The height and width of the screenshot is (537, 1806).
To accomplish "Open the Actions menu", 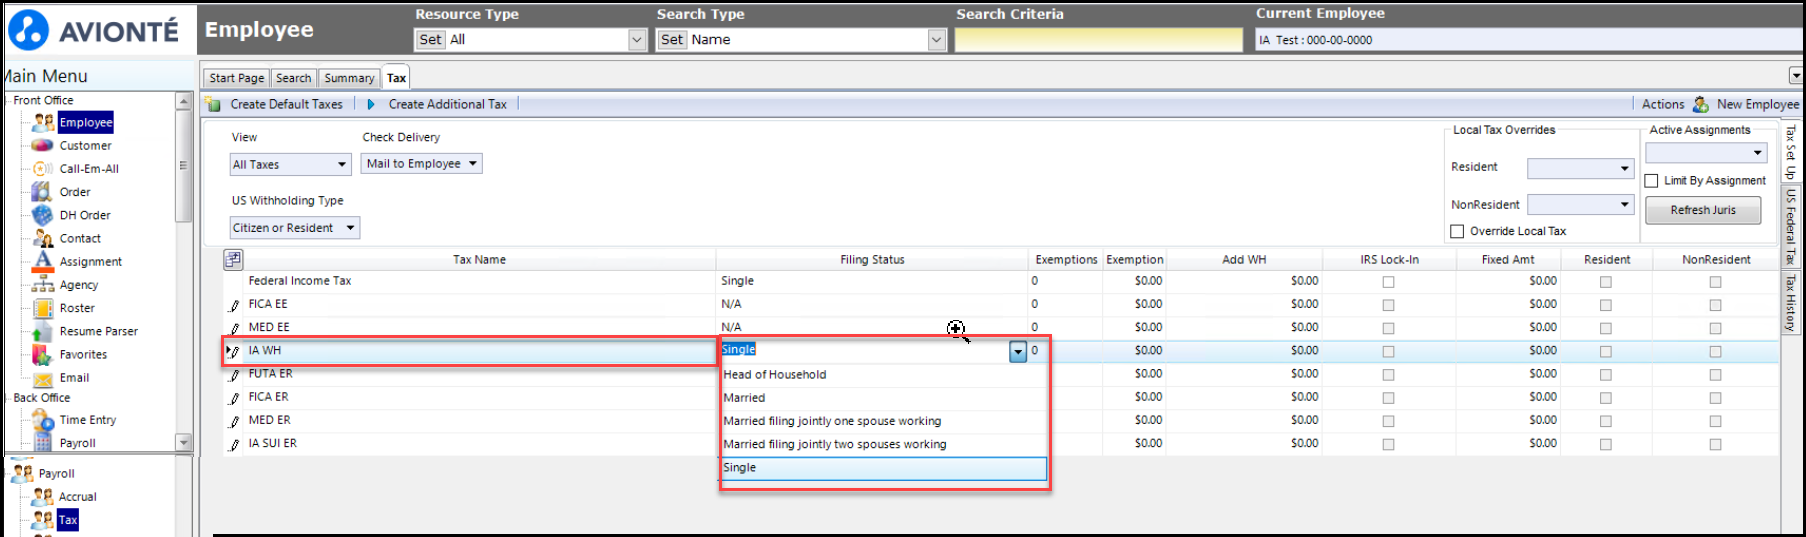I will coord(1663,104).
